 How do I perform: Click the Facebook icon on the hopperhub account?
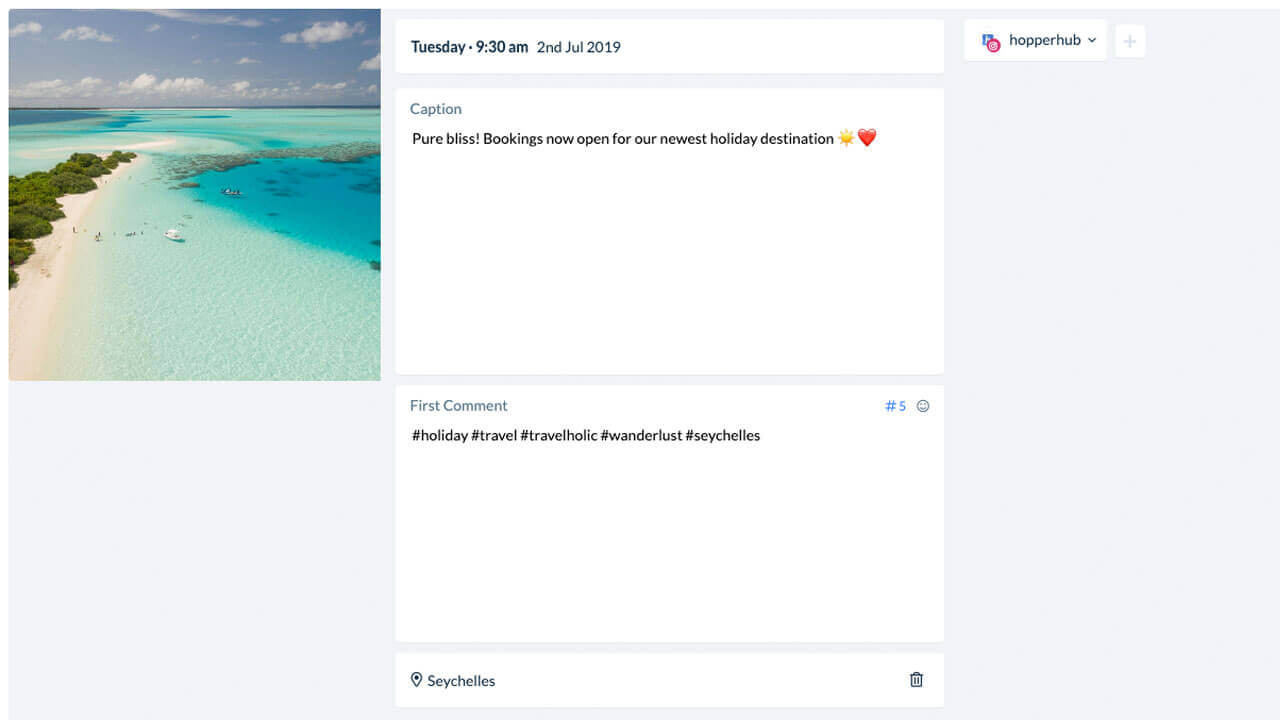click(986, 38)
